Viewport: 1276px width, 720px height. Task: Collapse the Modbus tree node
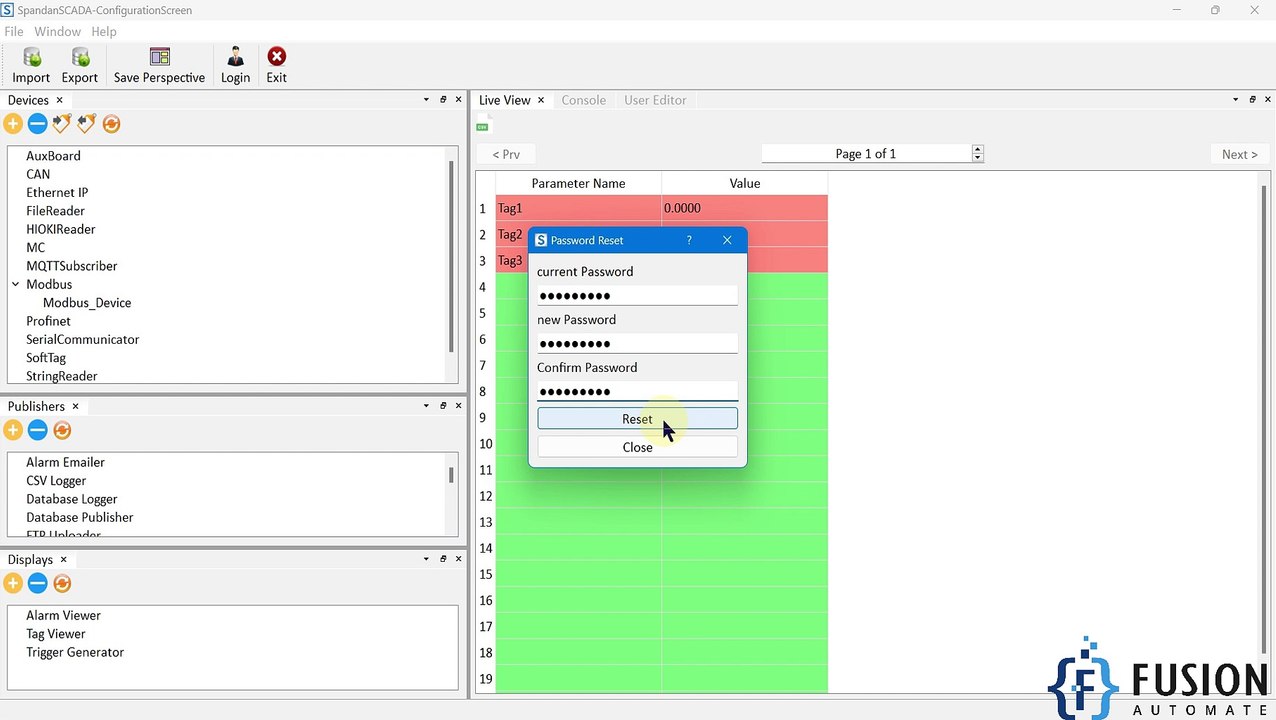tap(16, 284)
